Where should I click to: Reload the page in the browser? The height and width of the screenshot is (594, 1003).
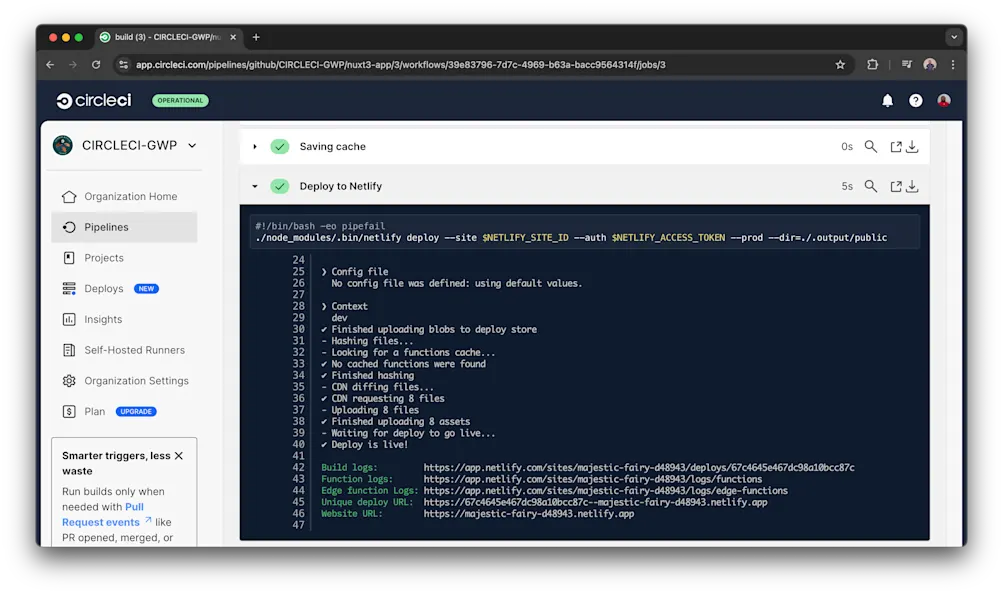[x=96, y=65]
